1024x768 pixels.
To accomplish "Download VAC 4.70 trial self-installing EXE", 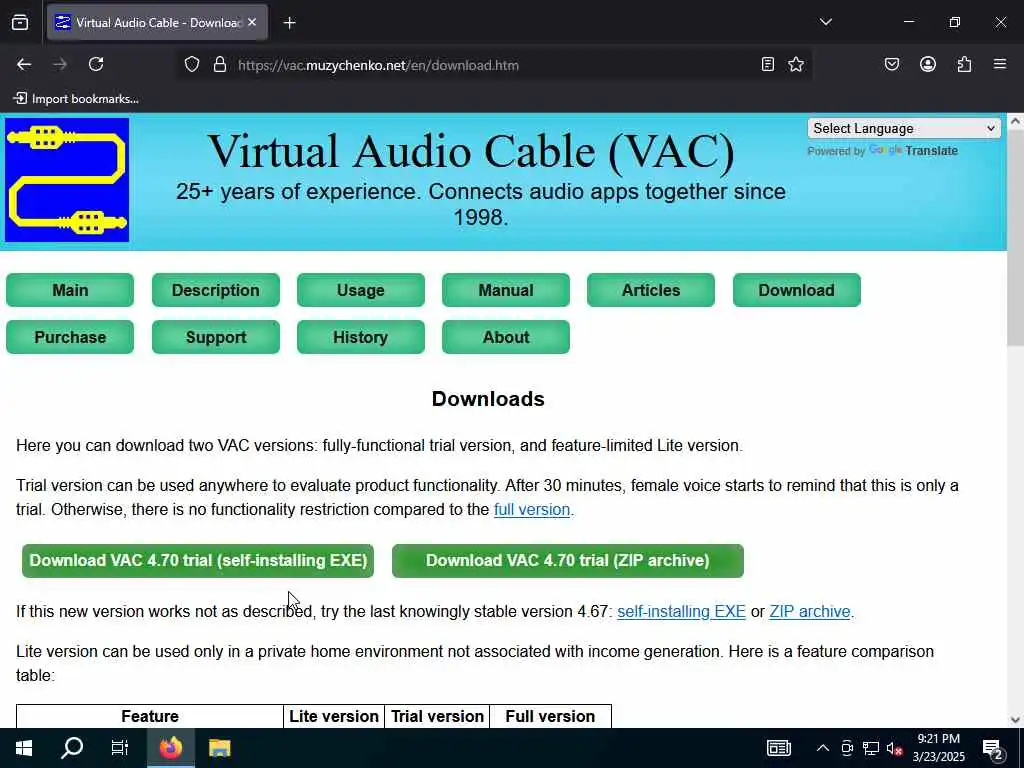I will click(198, 561).
